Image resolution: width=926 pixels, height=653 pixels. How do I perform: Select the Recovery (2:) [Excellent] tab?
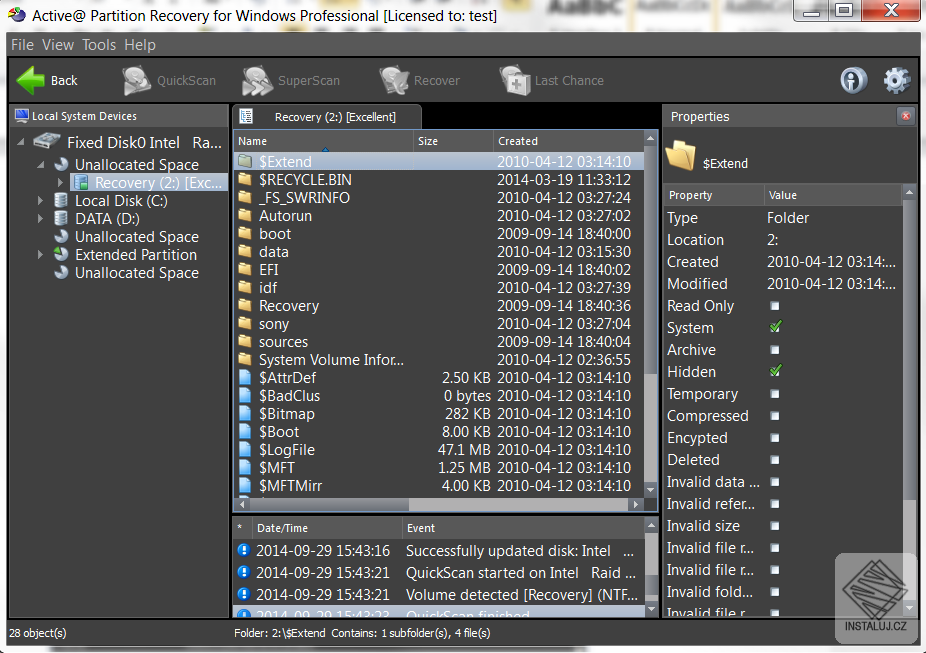327,117
